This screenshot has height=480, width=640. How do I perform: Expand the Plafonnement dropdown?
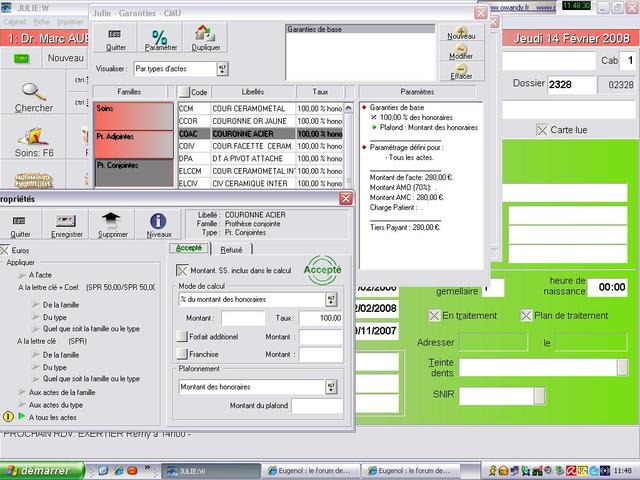click(331, 386)
